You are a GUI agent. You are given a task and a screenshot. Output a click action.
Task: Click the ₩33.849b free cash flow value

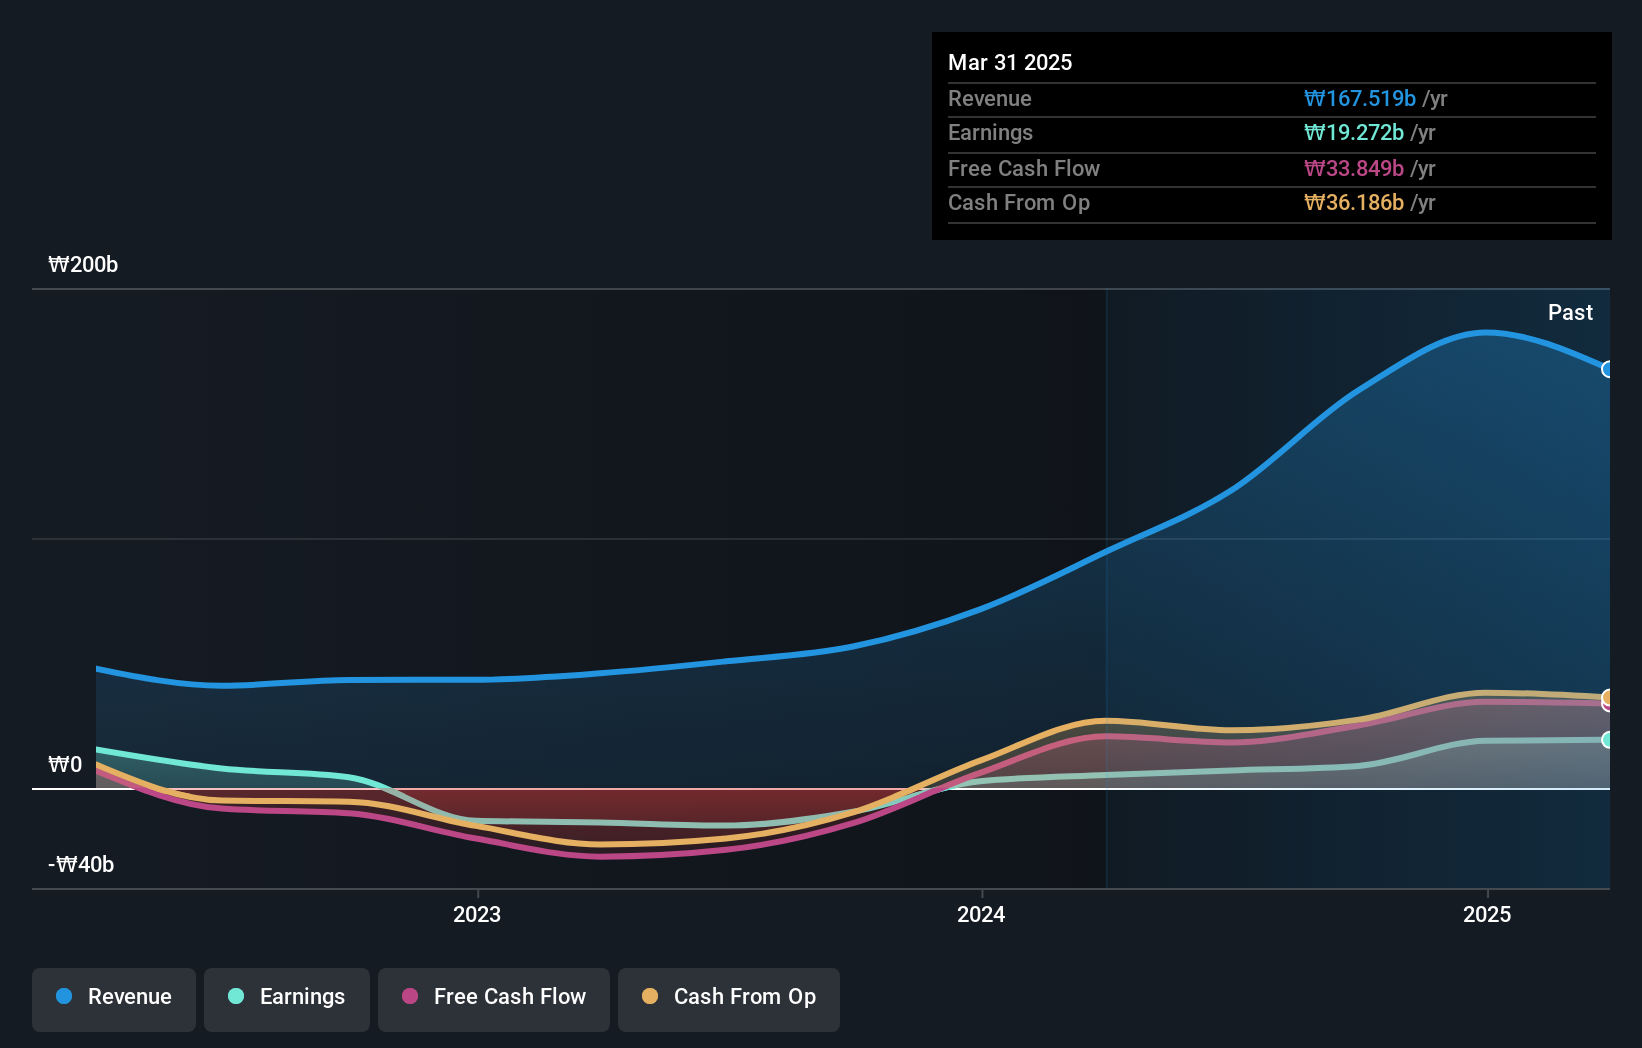coord(1354,168)
